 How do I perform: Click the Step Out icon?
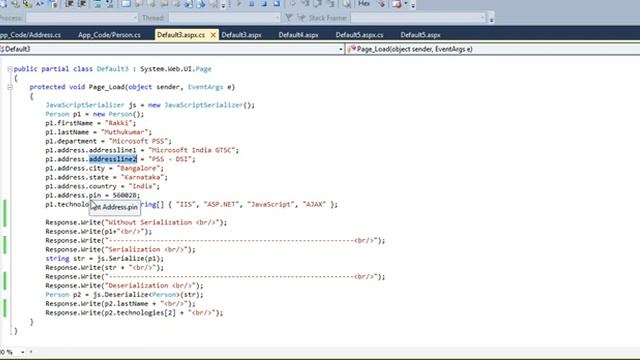point(331,4)
